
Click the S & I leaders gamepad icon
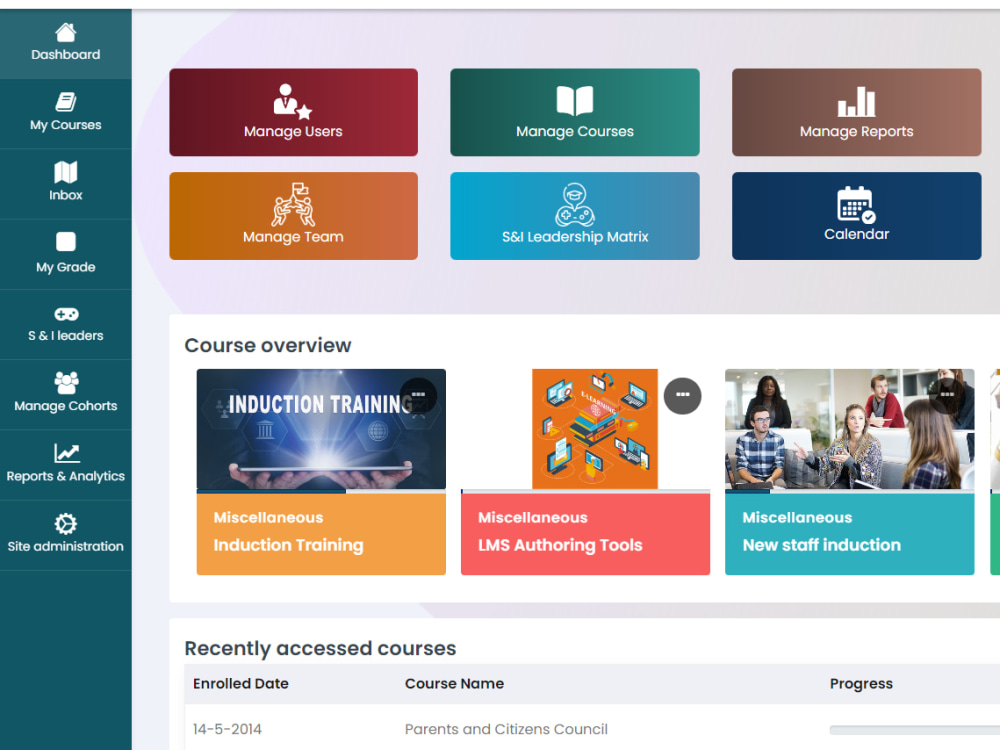coord(66,314)
